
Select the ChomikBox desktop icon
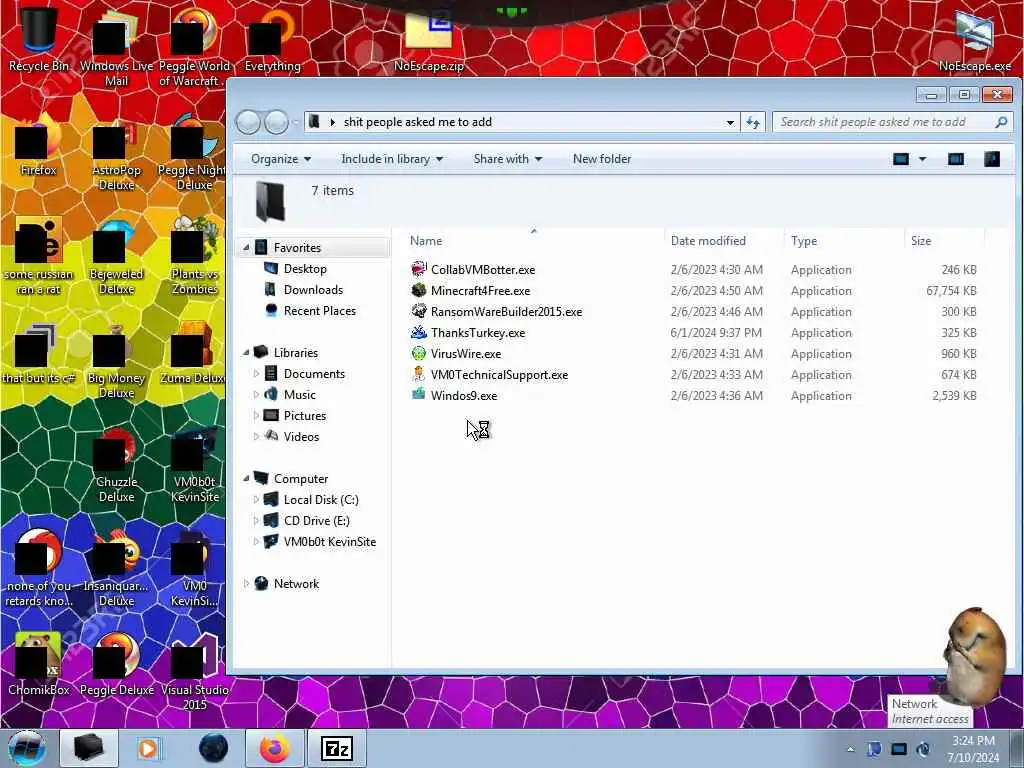tap(39, 663)
